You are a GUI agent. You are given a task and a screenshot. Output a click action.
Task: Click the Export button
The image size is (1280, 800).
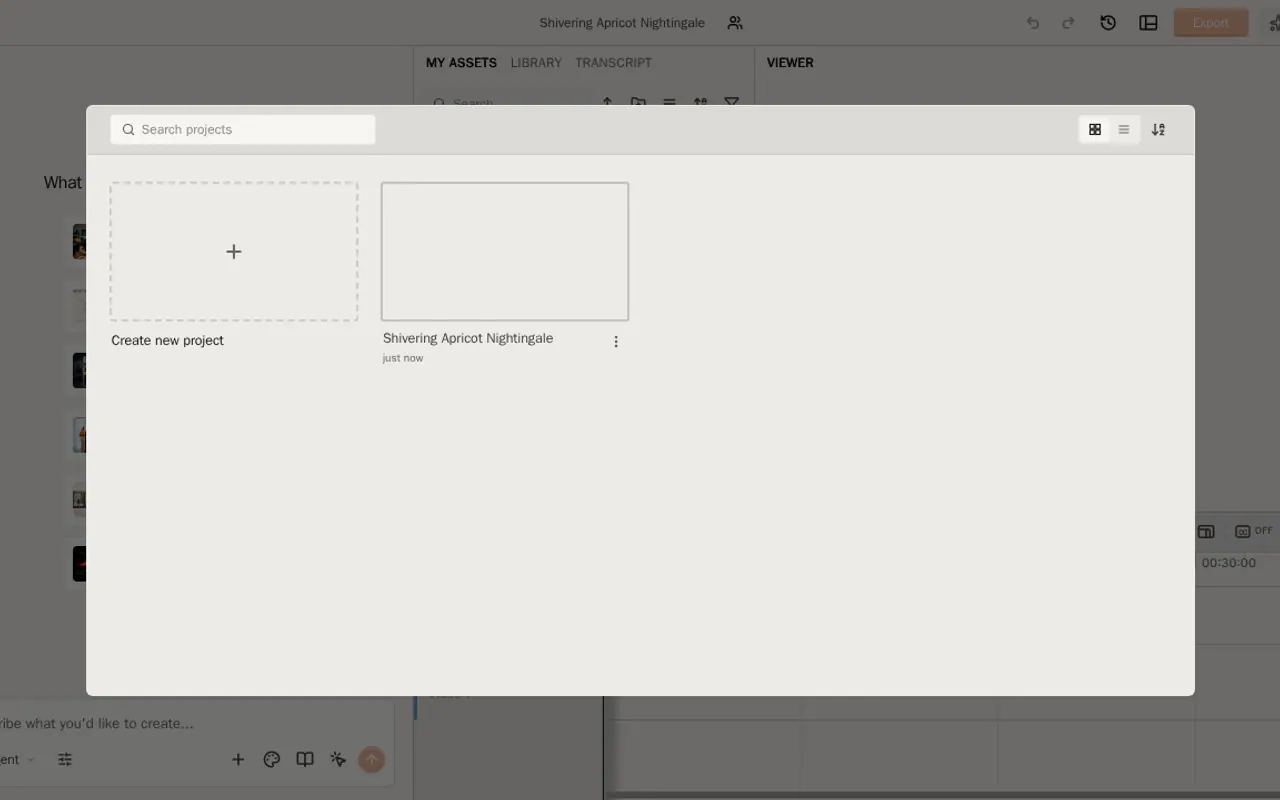coord(1211,23)
